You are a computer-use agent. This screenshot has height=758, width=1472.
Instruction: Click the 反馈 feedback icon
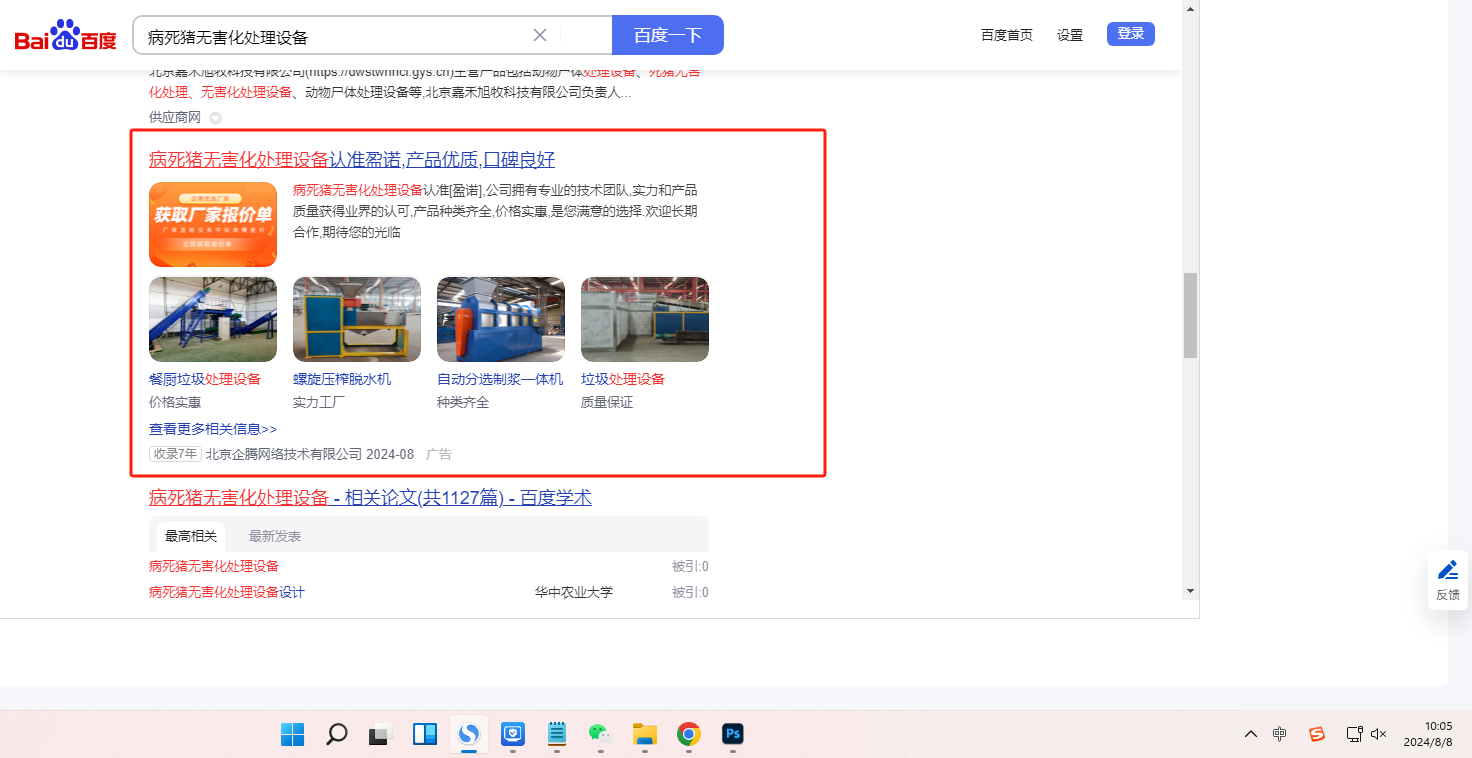pos(1448,580)
